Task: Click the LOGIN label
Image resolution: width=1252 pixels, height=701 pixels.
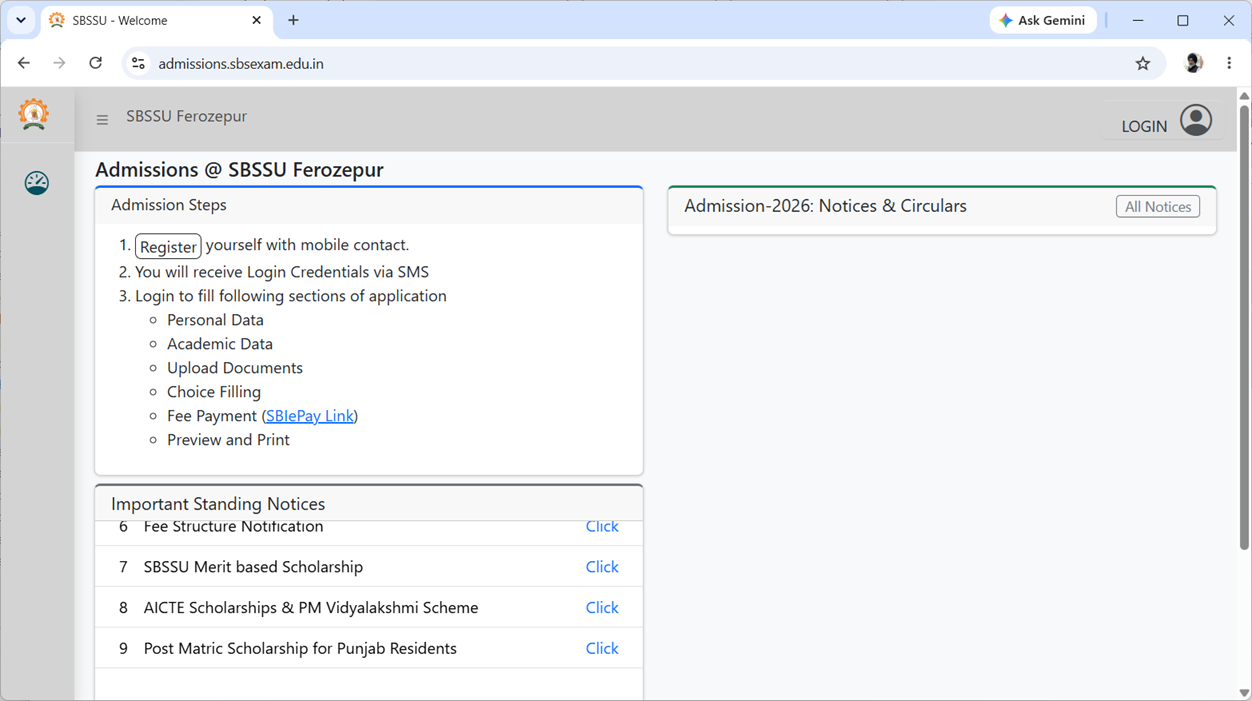Action: click(1144, 126)
